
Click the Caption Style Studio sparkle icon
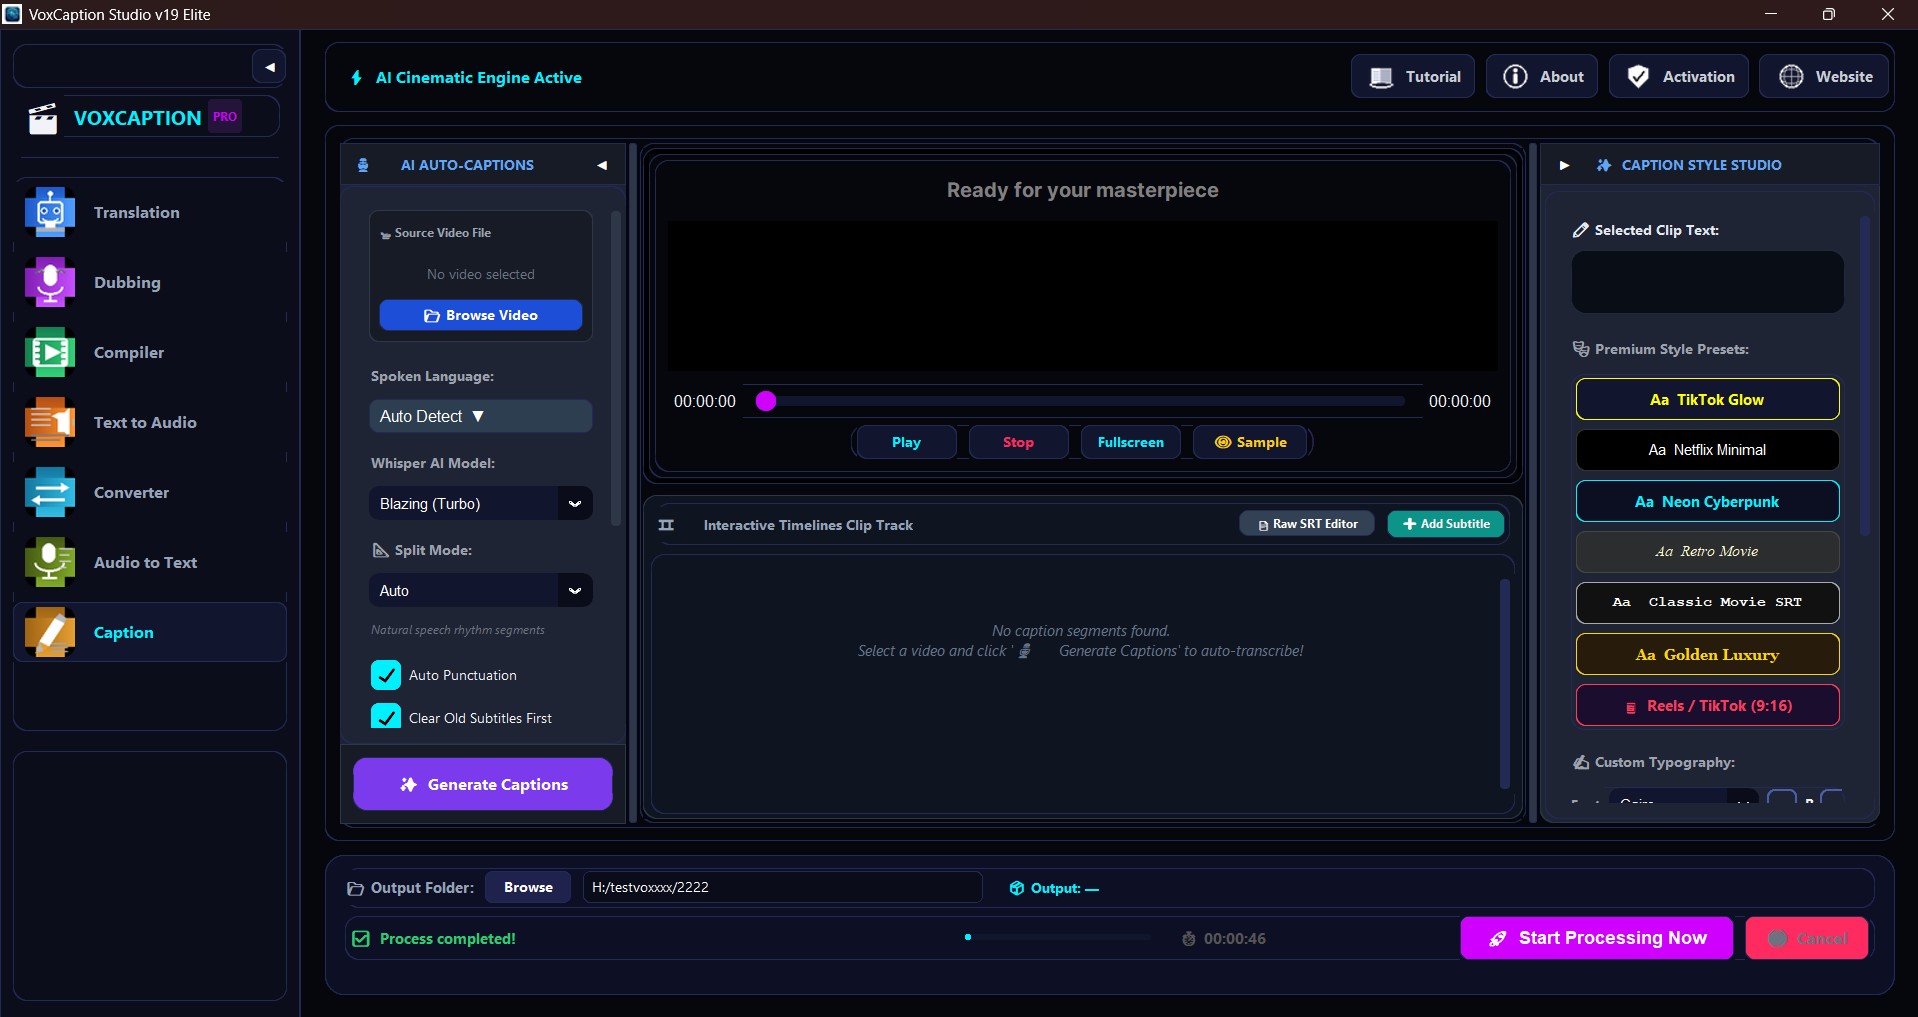[1604, 165]
